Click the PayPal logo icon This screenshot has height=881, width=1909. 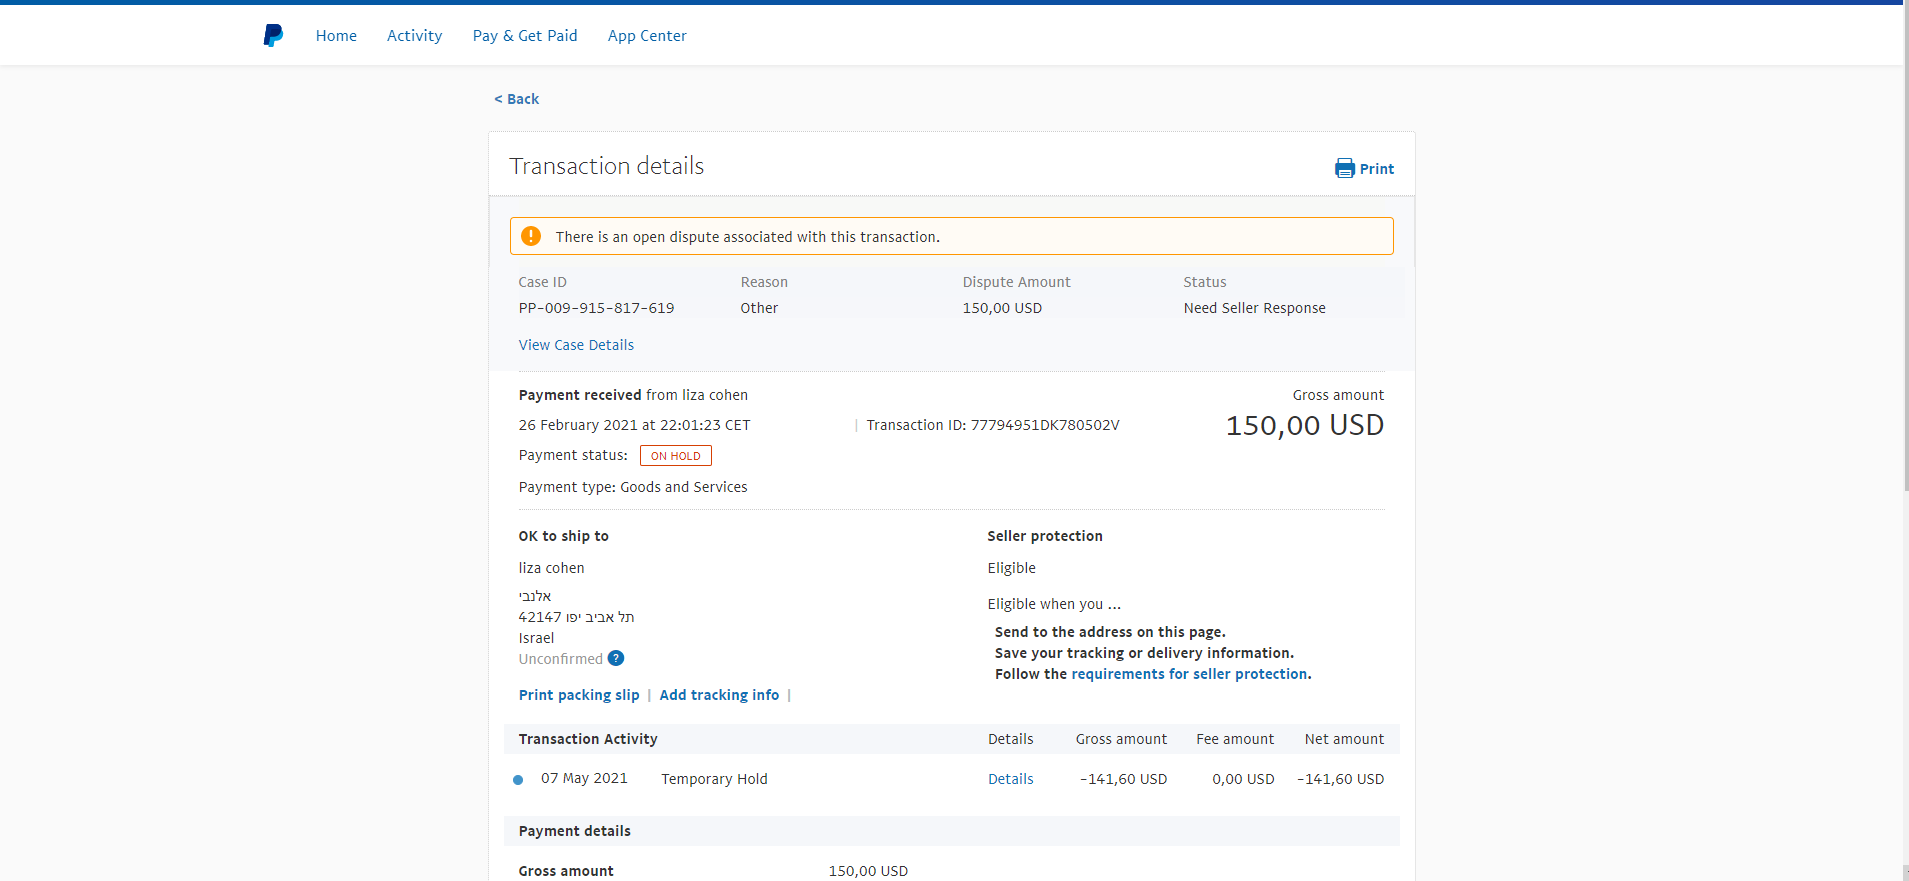coord(273,36)
